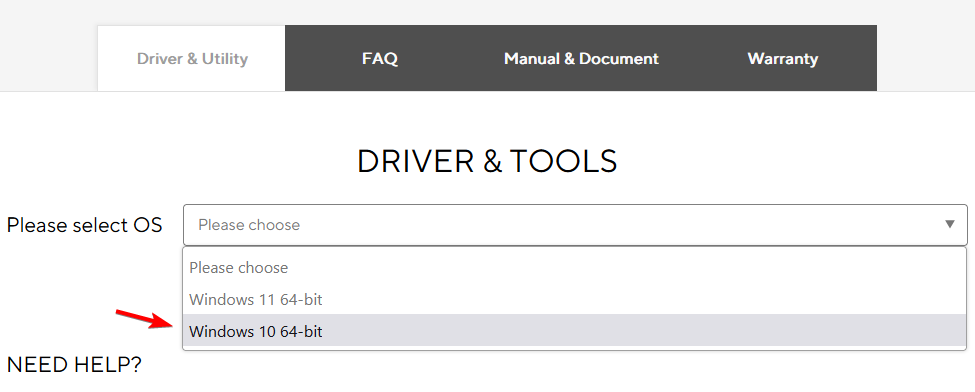Switch to the FAQ tab
The image size is (975, 392).
click(379, 58)
